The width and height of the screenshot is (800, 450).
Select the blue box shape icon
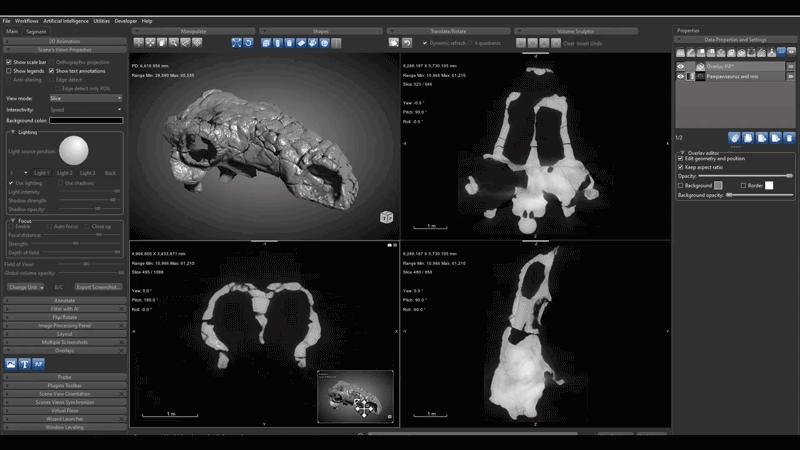click(266, 43)
